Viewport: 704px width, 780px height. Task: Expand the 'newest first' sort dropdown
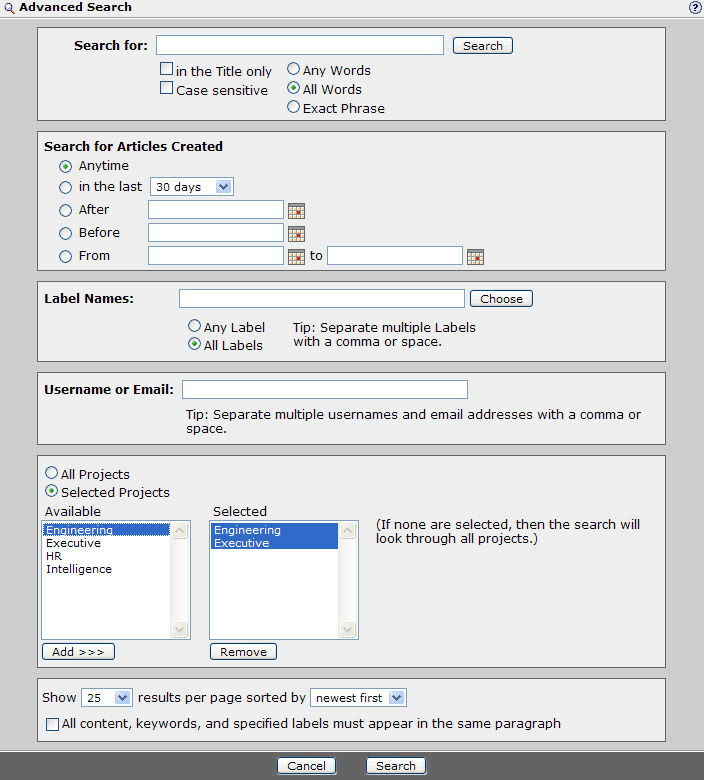pos(358,698)
